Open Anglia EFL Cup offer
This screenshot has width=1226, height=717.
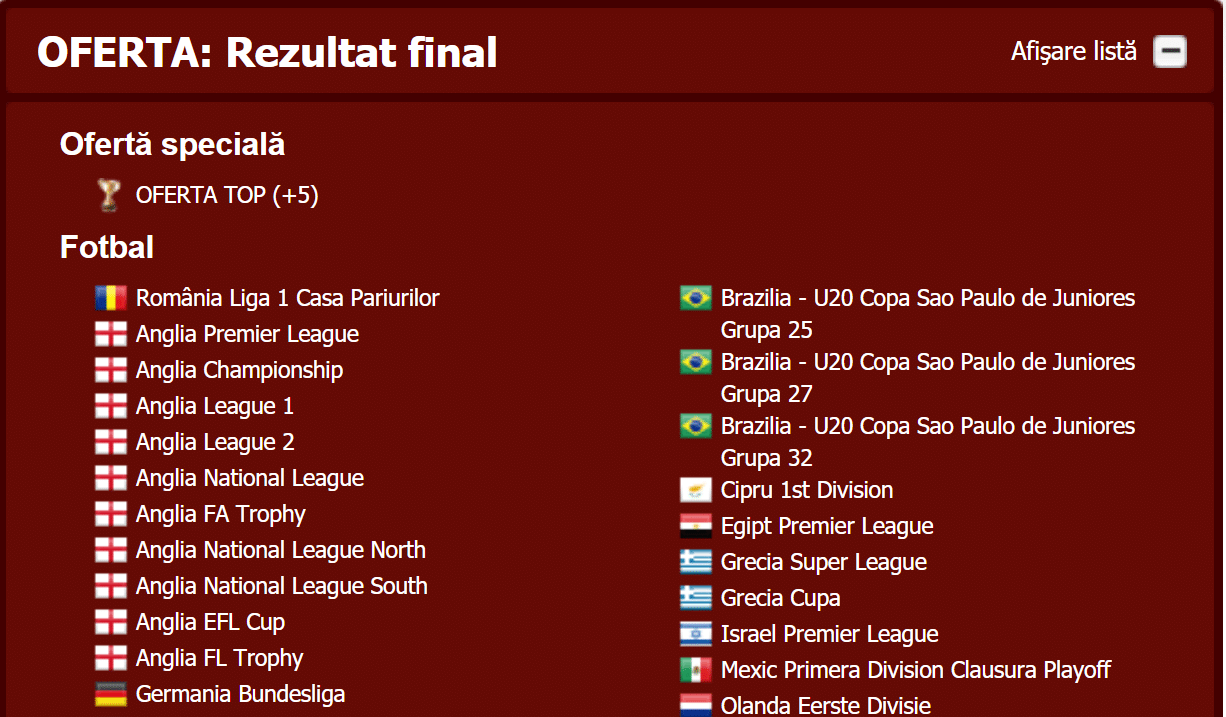[x=210, y=622]
